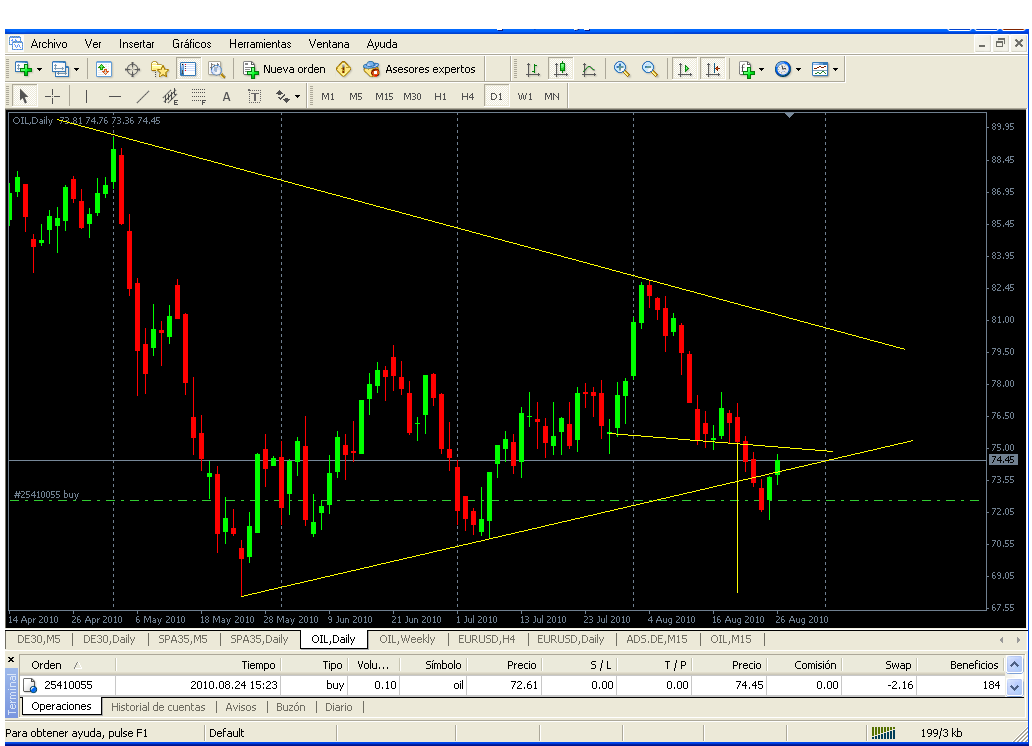Click the New Chart icon
This screenshot has width=1032, height=746.
[x=23, y=69]
